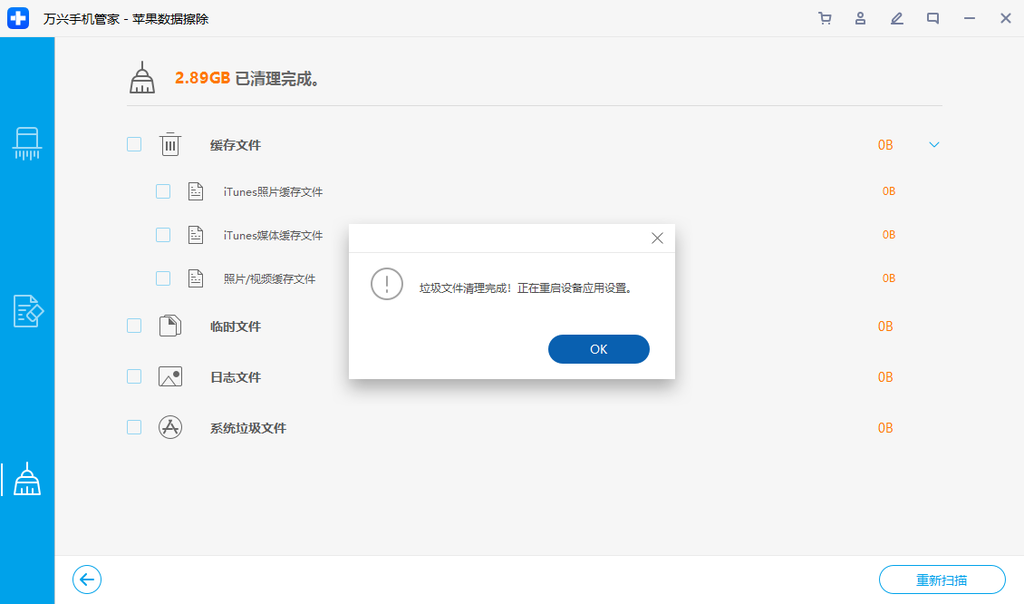Select the 临时文件 checkbox

click(133, 327)
